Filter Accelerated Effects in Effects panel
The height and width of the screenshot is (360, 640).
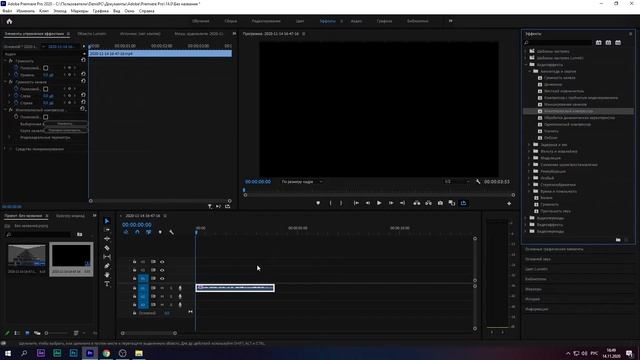click(598, 42)
